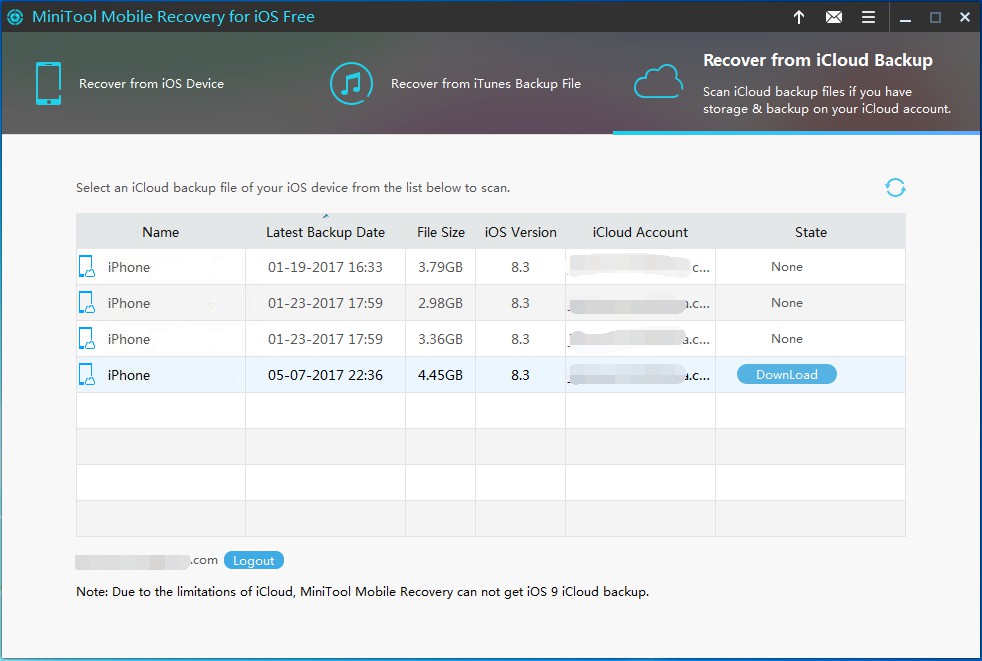
Task: Select date cell 05-07-2017 22:36
Action: (325, 375)
